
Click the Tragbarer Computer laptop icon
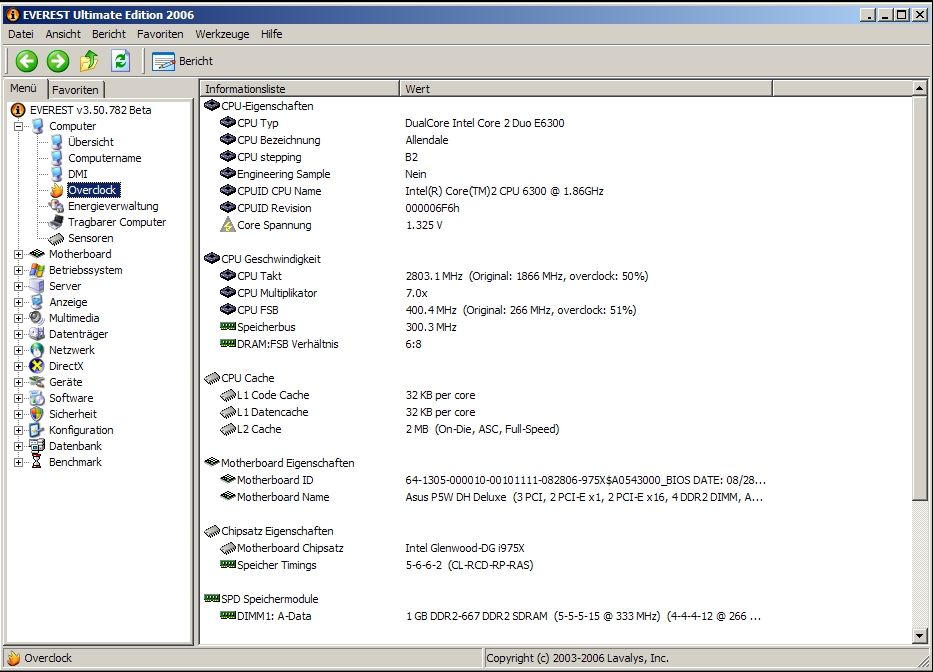click(57, 222)
